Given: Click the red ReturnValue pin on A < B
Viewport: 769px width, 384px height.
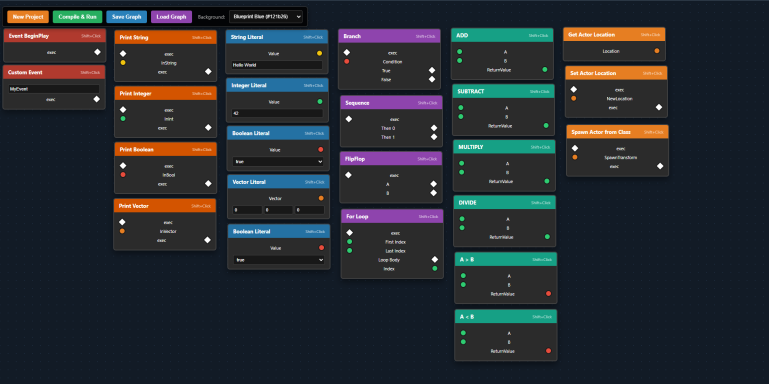Looking at the screenshot, I should pos(548,351).
